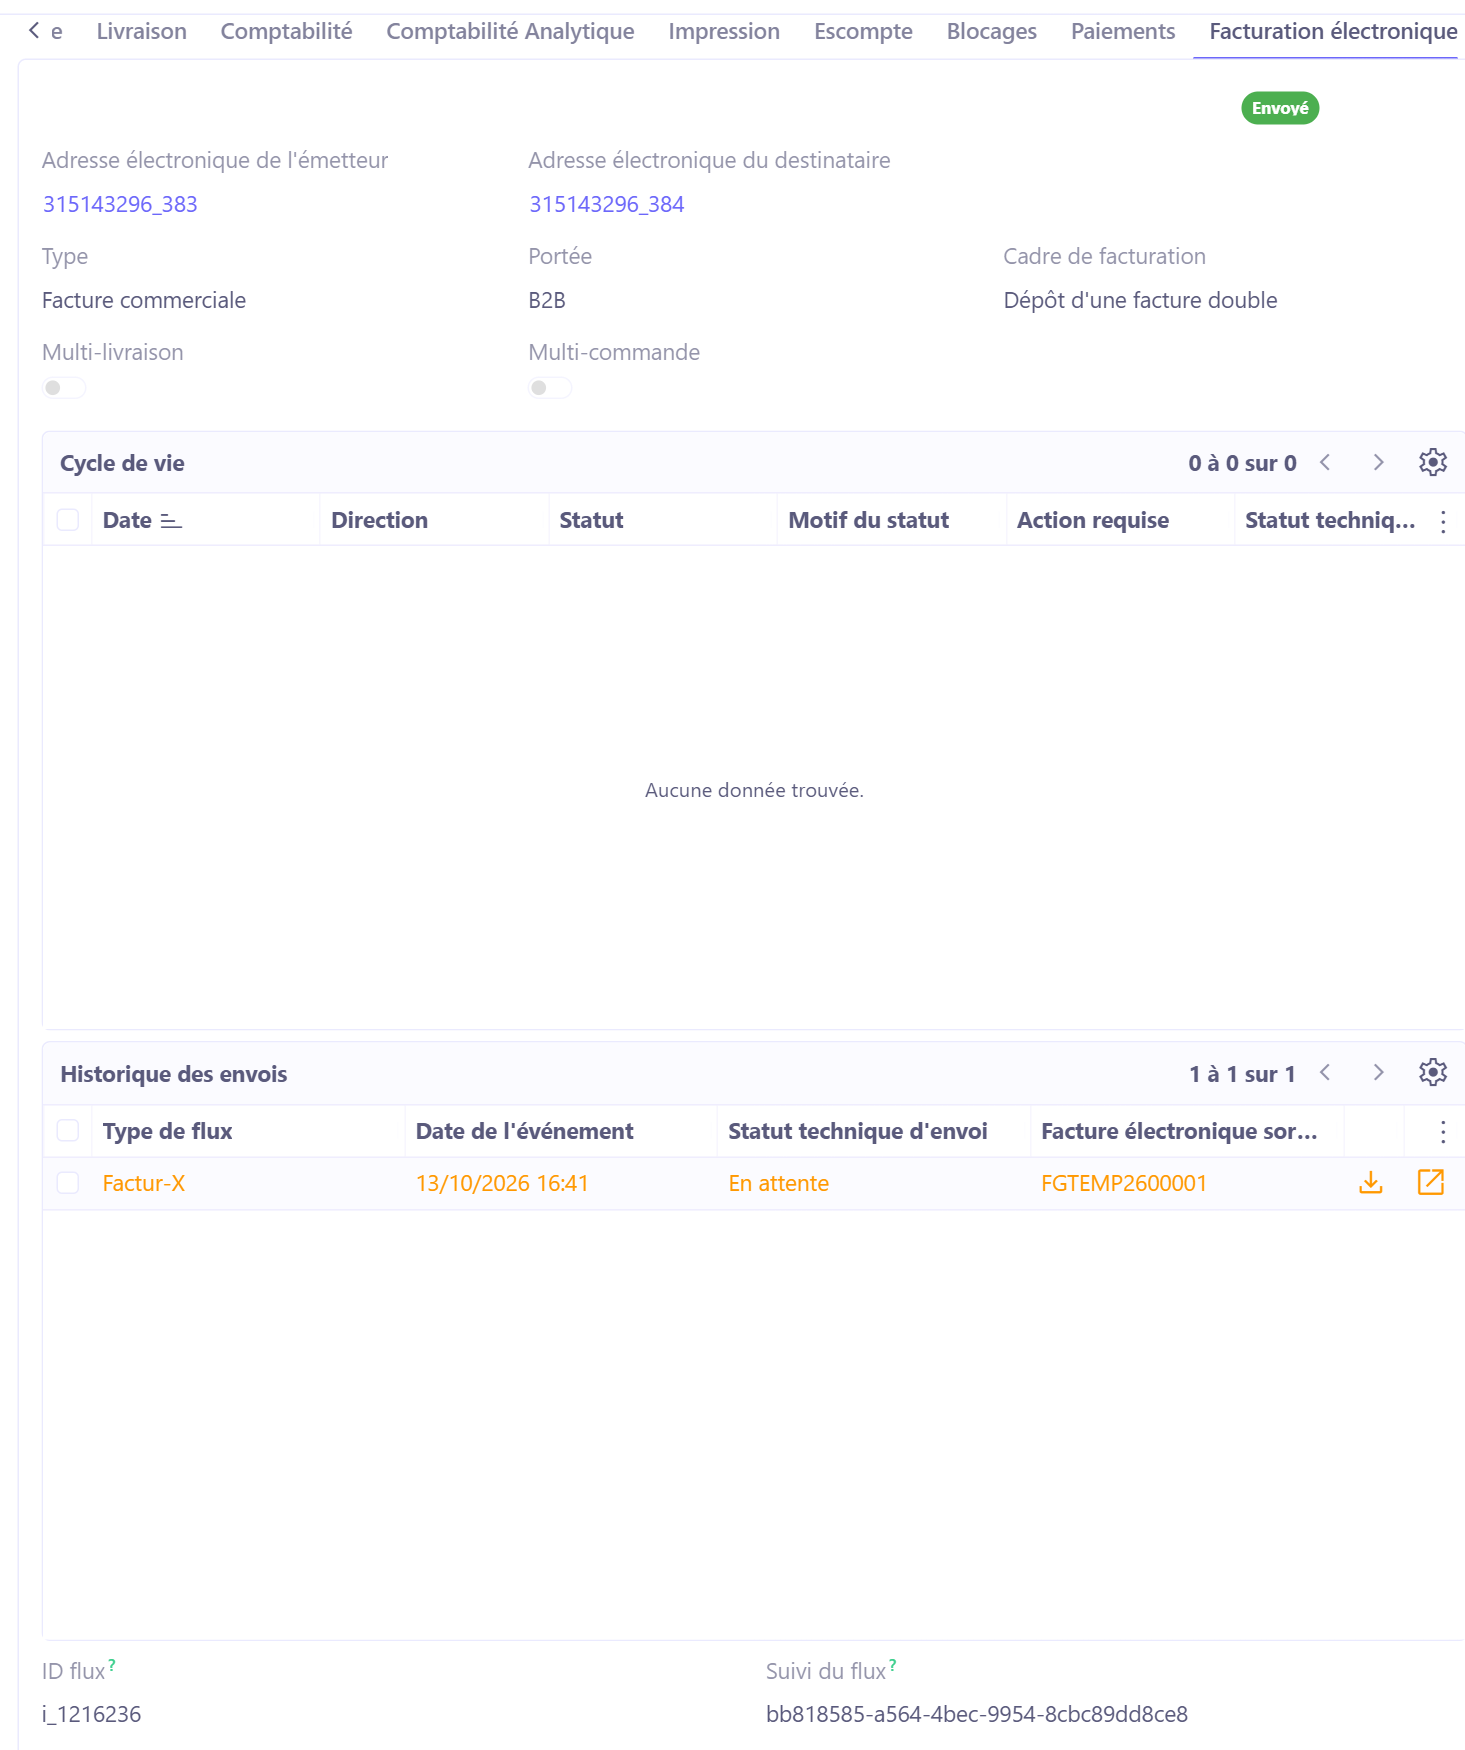This screenshot has width=1465, height=1750.
Task: Open the Blocages tab
Action: click(x=992, y=32)
